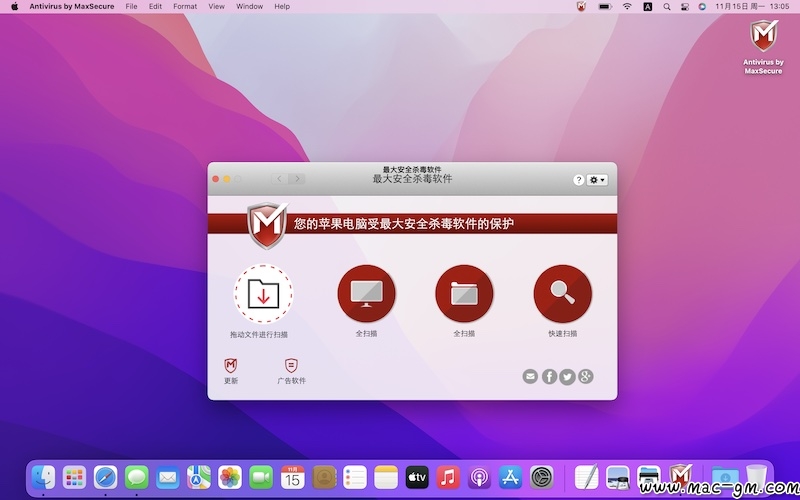800x500 pixels.
Task: Click the Google Plus share icon
Action: 586,377
